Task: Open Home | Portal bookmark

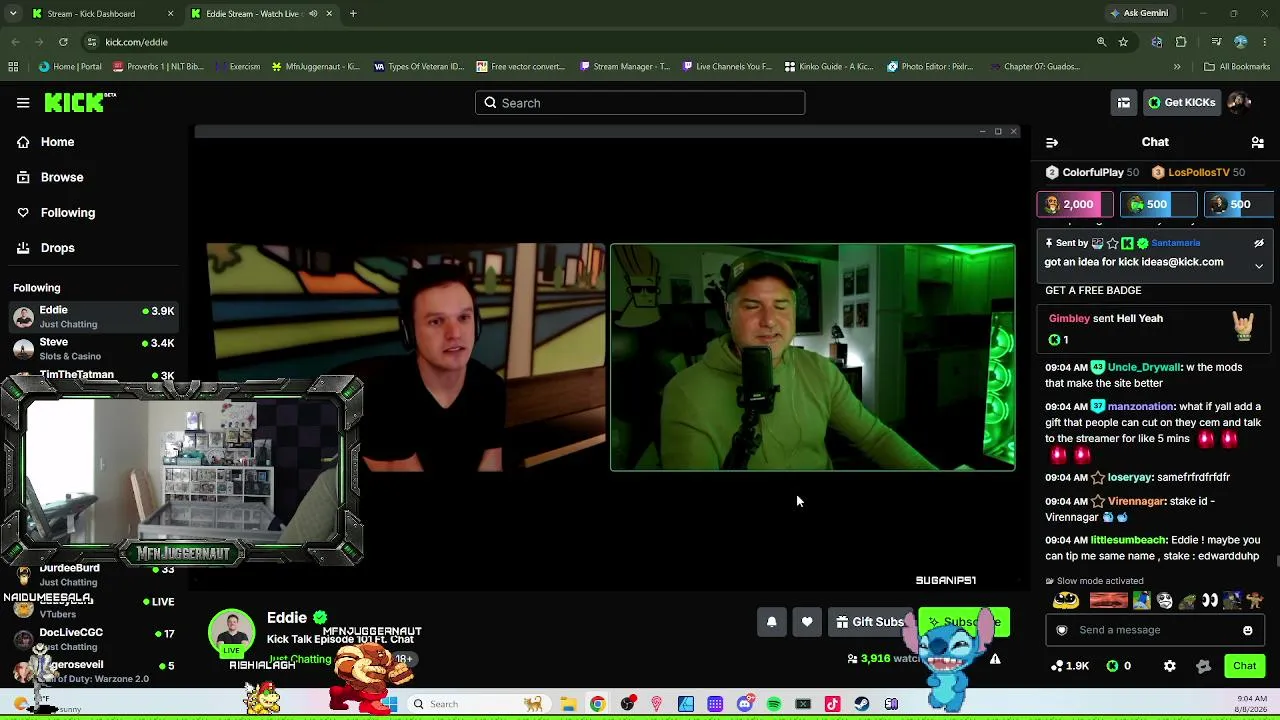Action: click(70, 67)
